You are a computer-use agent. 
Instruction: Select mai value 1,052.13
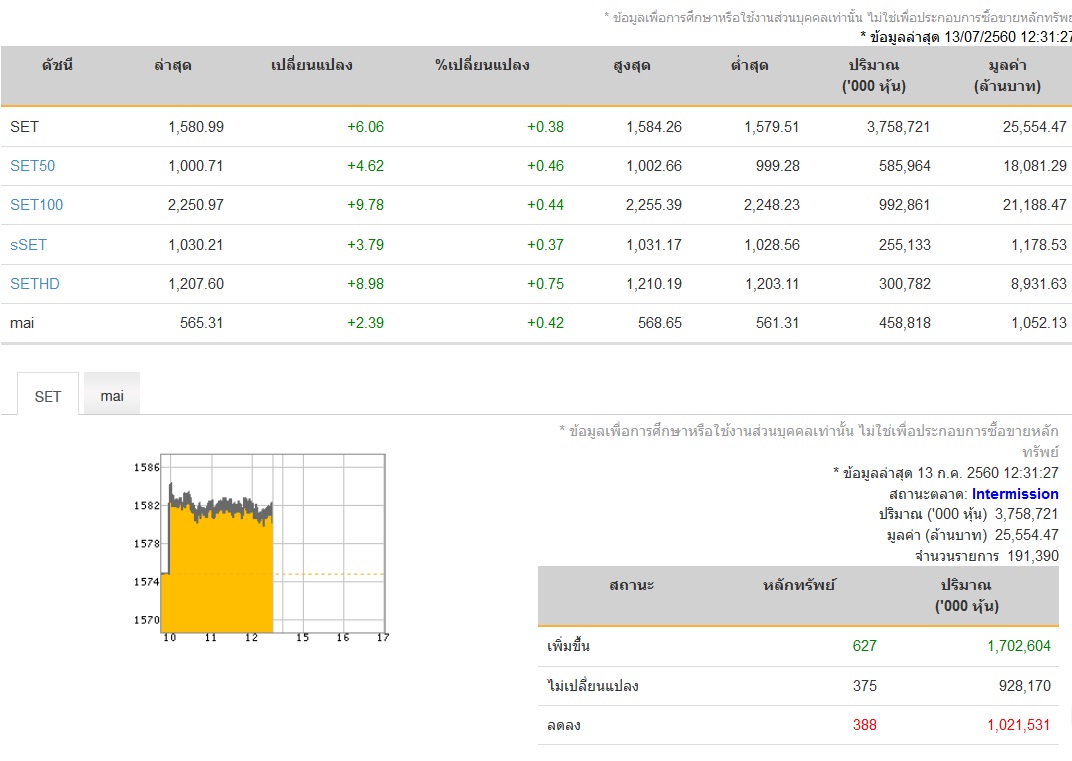pos(1038,323)
